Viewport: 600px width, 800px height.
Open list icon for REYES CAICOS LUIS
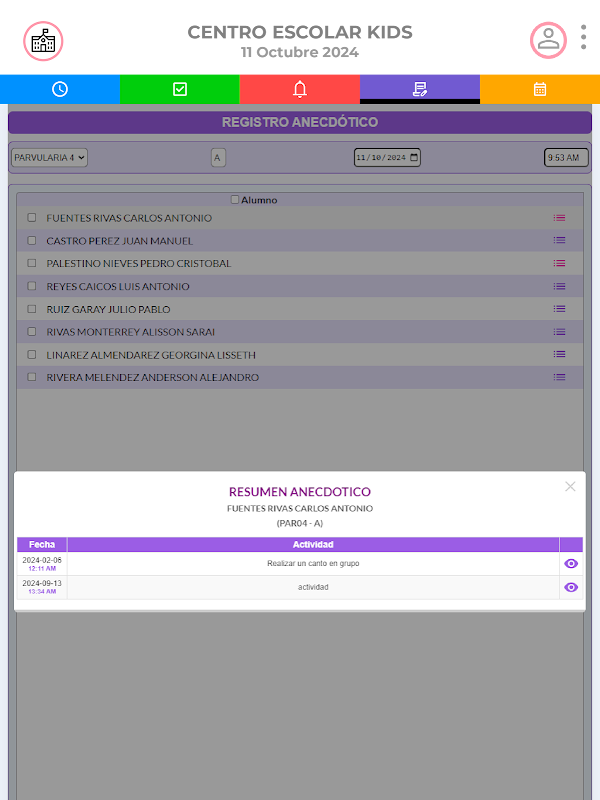click(559, 286)
